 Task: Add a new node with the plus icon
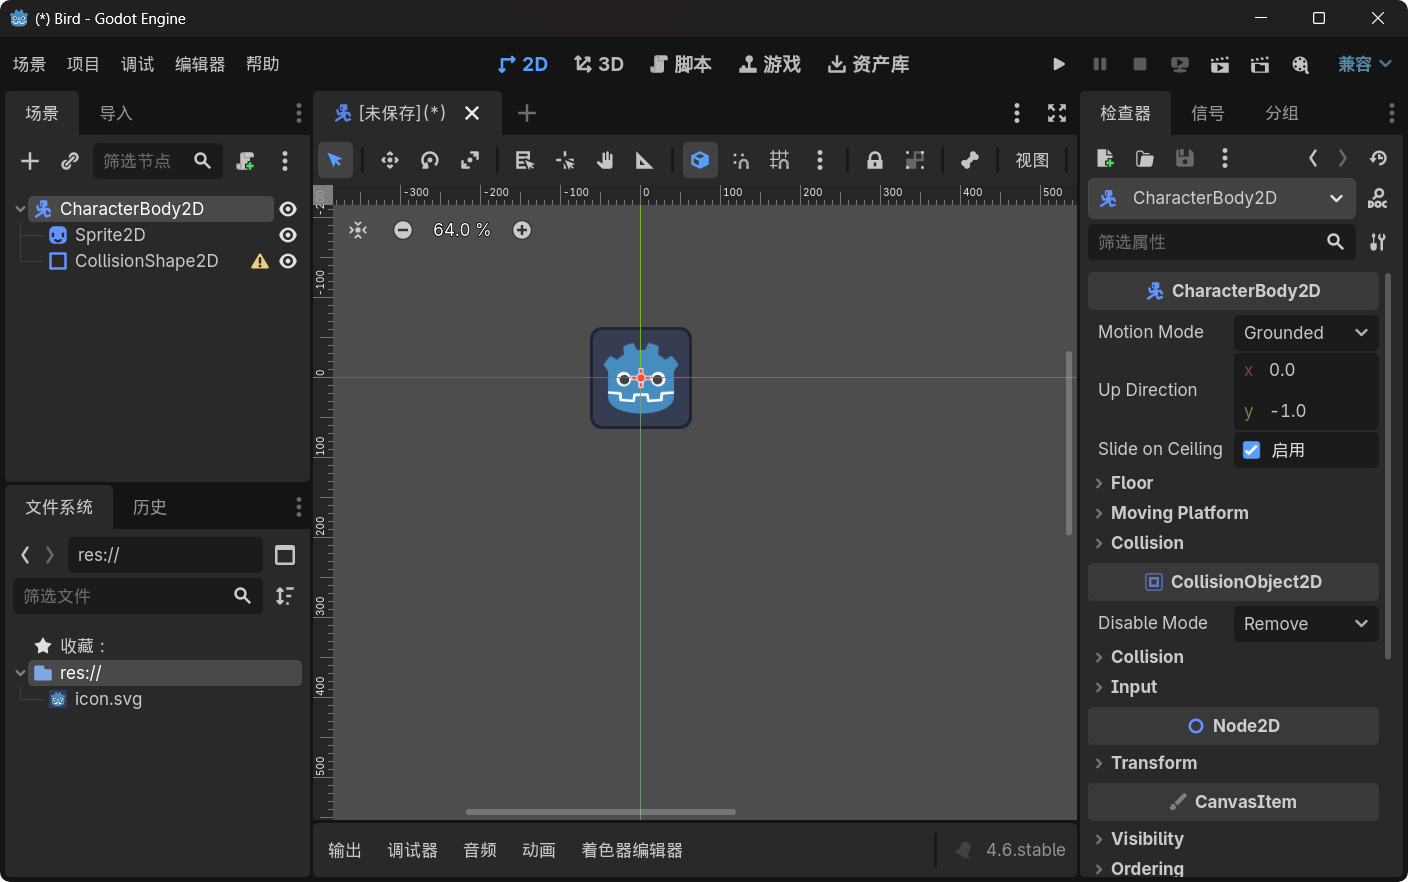point(30,161)
